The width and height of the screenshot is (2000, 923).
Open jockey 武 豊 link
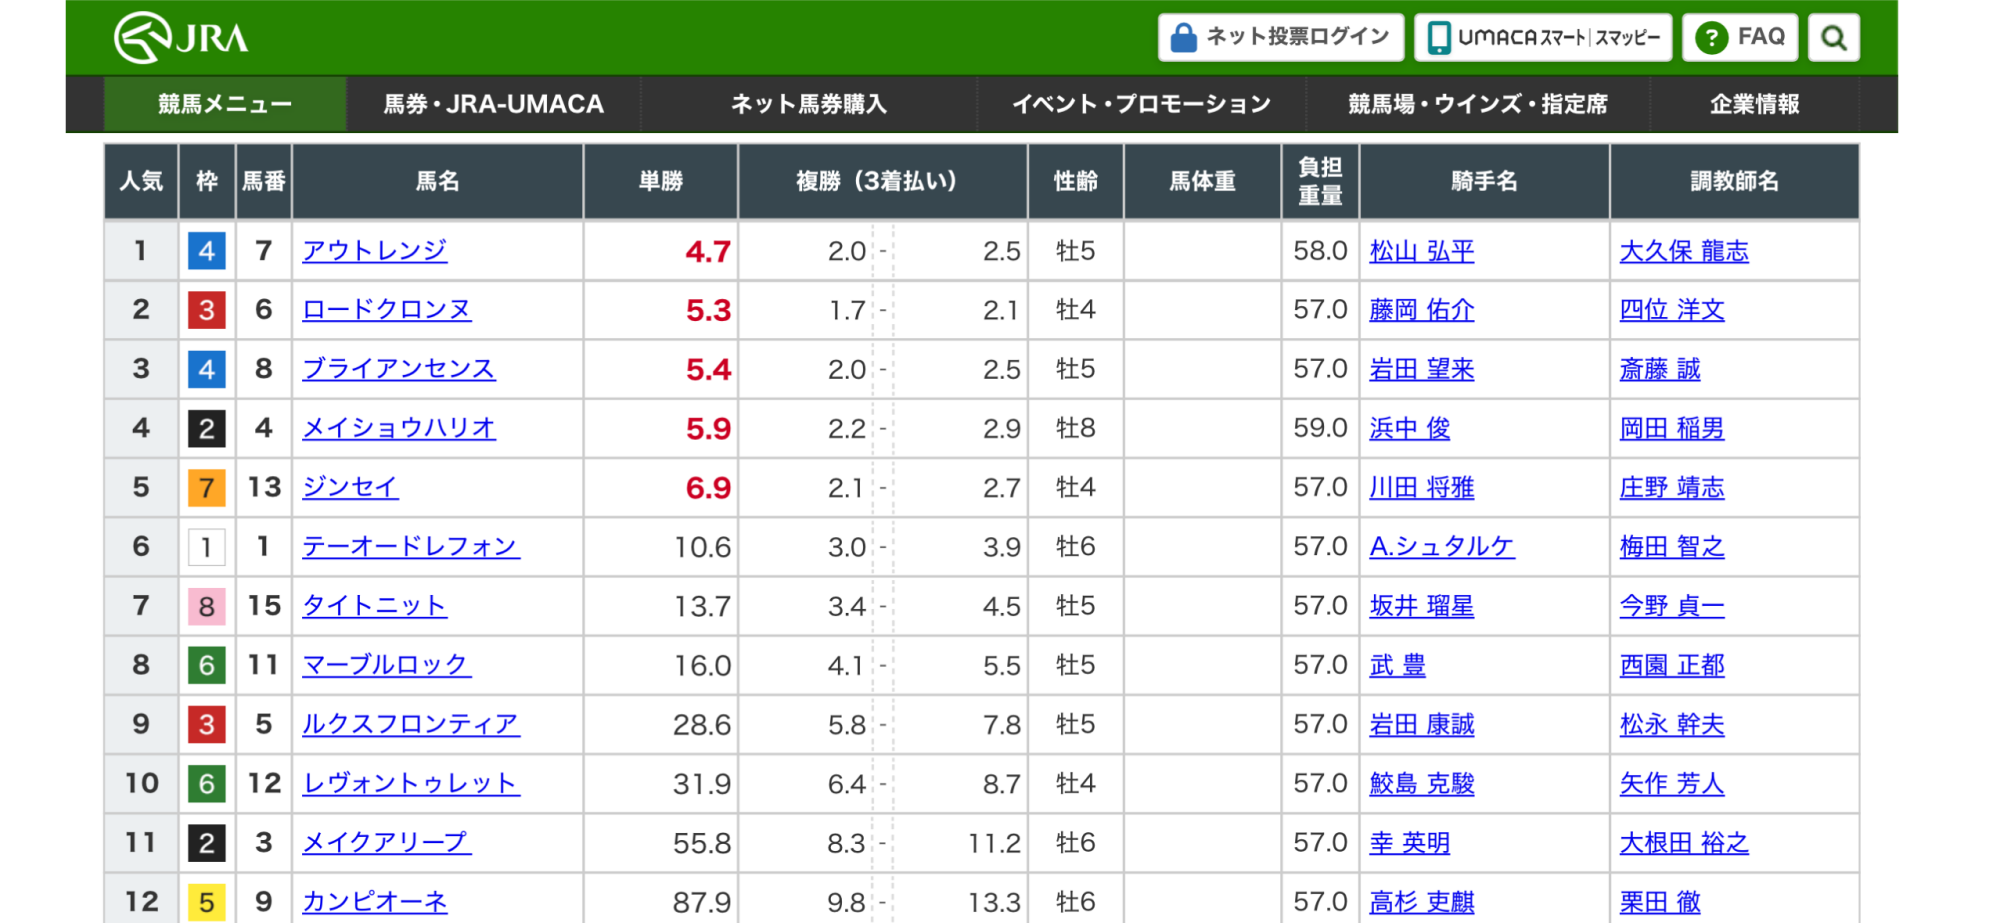click(1397, 665)
